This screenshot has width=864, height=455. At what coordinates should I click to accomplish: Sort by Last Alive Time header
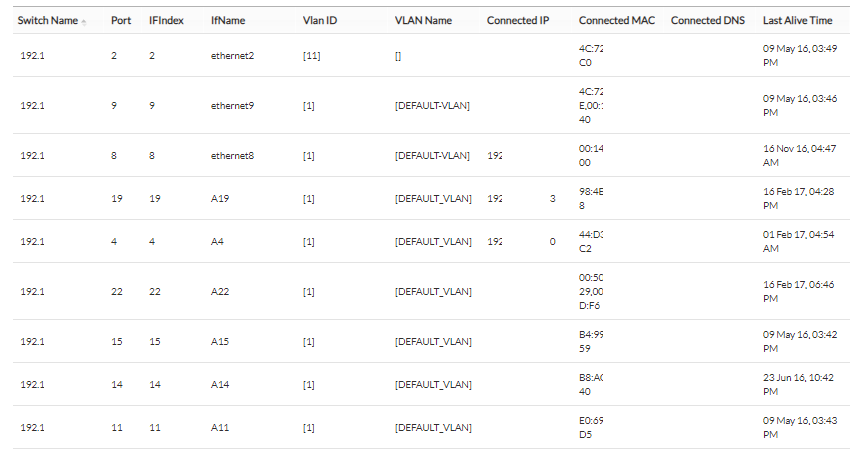797,20
